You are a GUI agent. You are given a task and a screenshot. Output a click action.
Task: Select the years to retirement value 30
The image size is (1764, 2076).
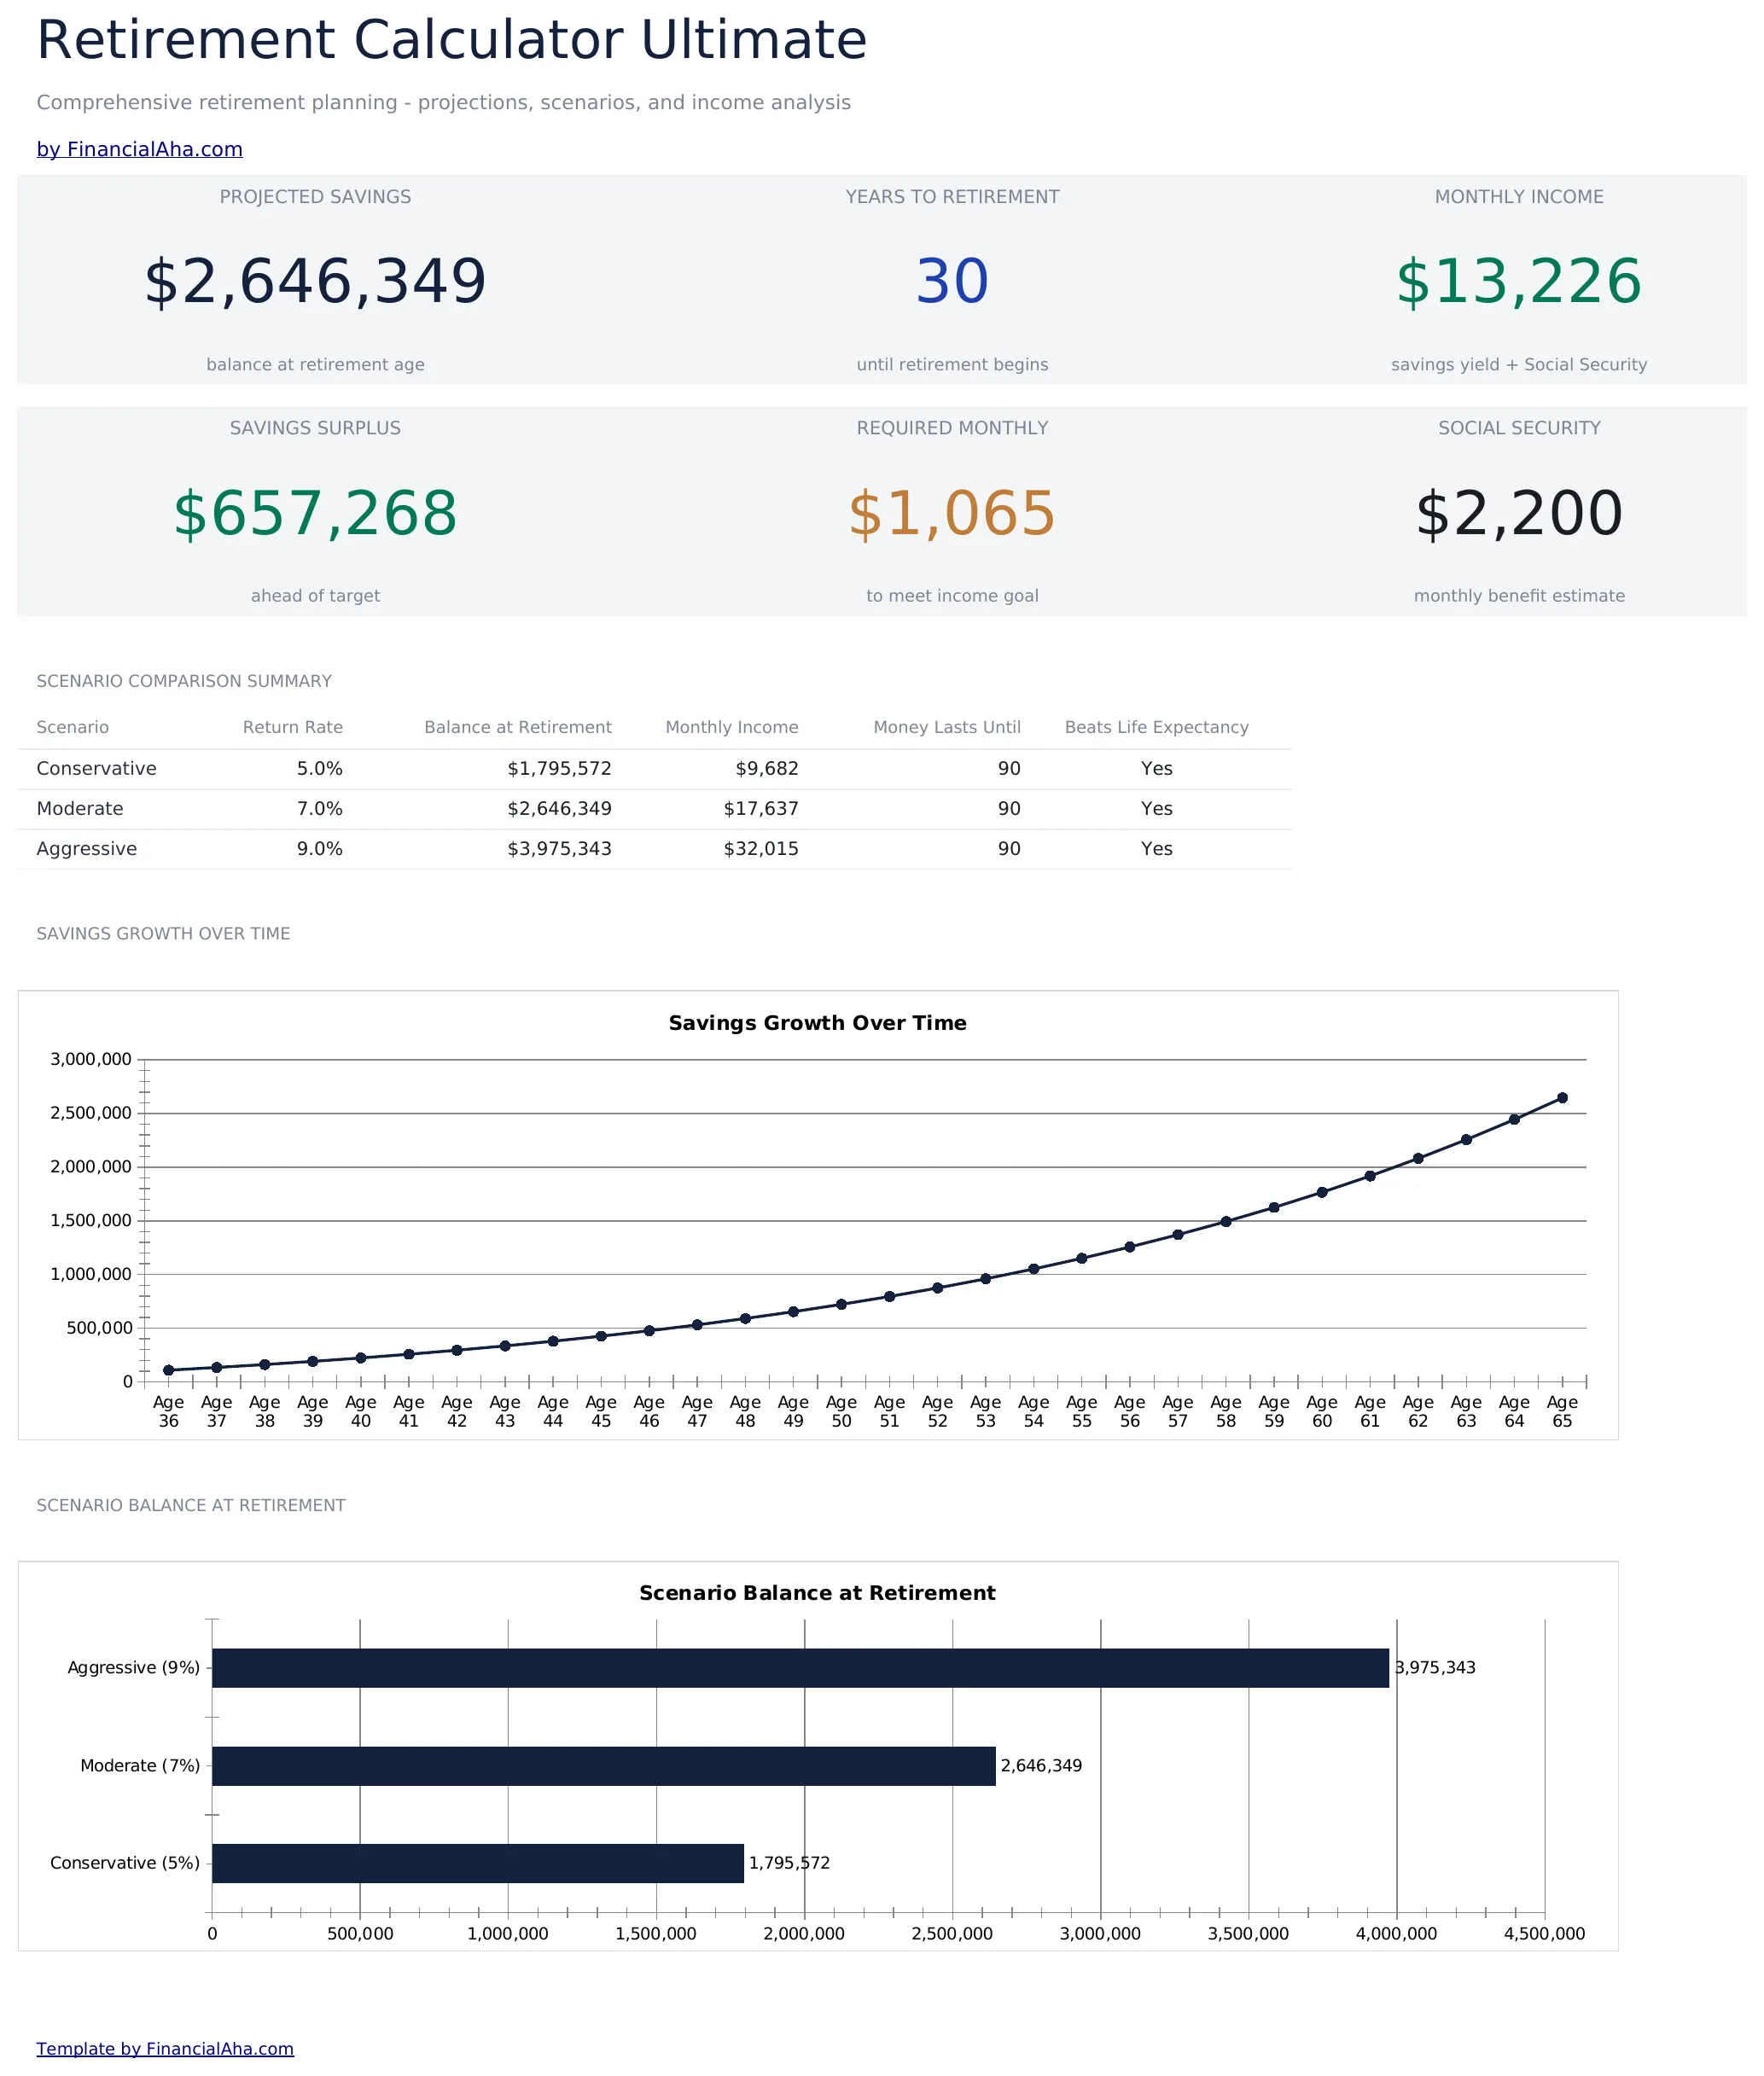point(952,281)
